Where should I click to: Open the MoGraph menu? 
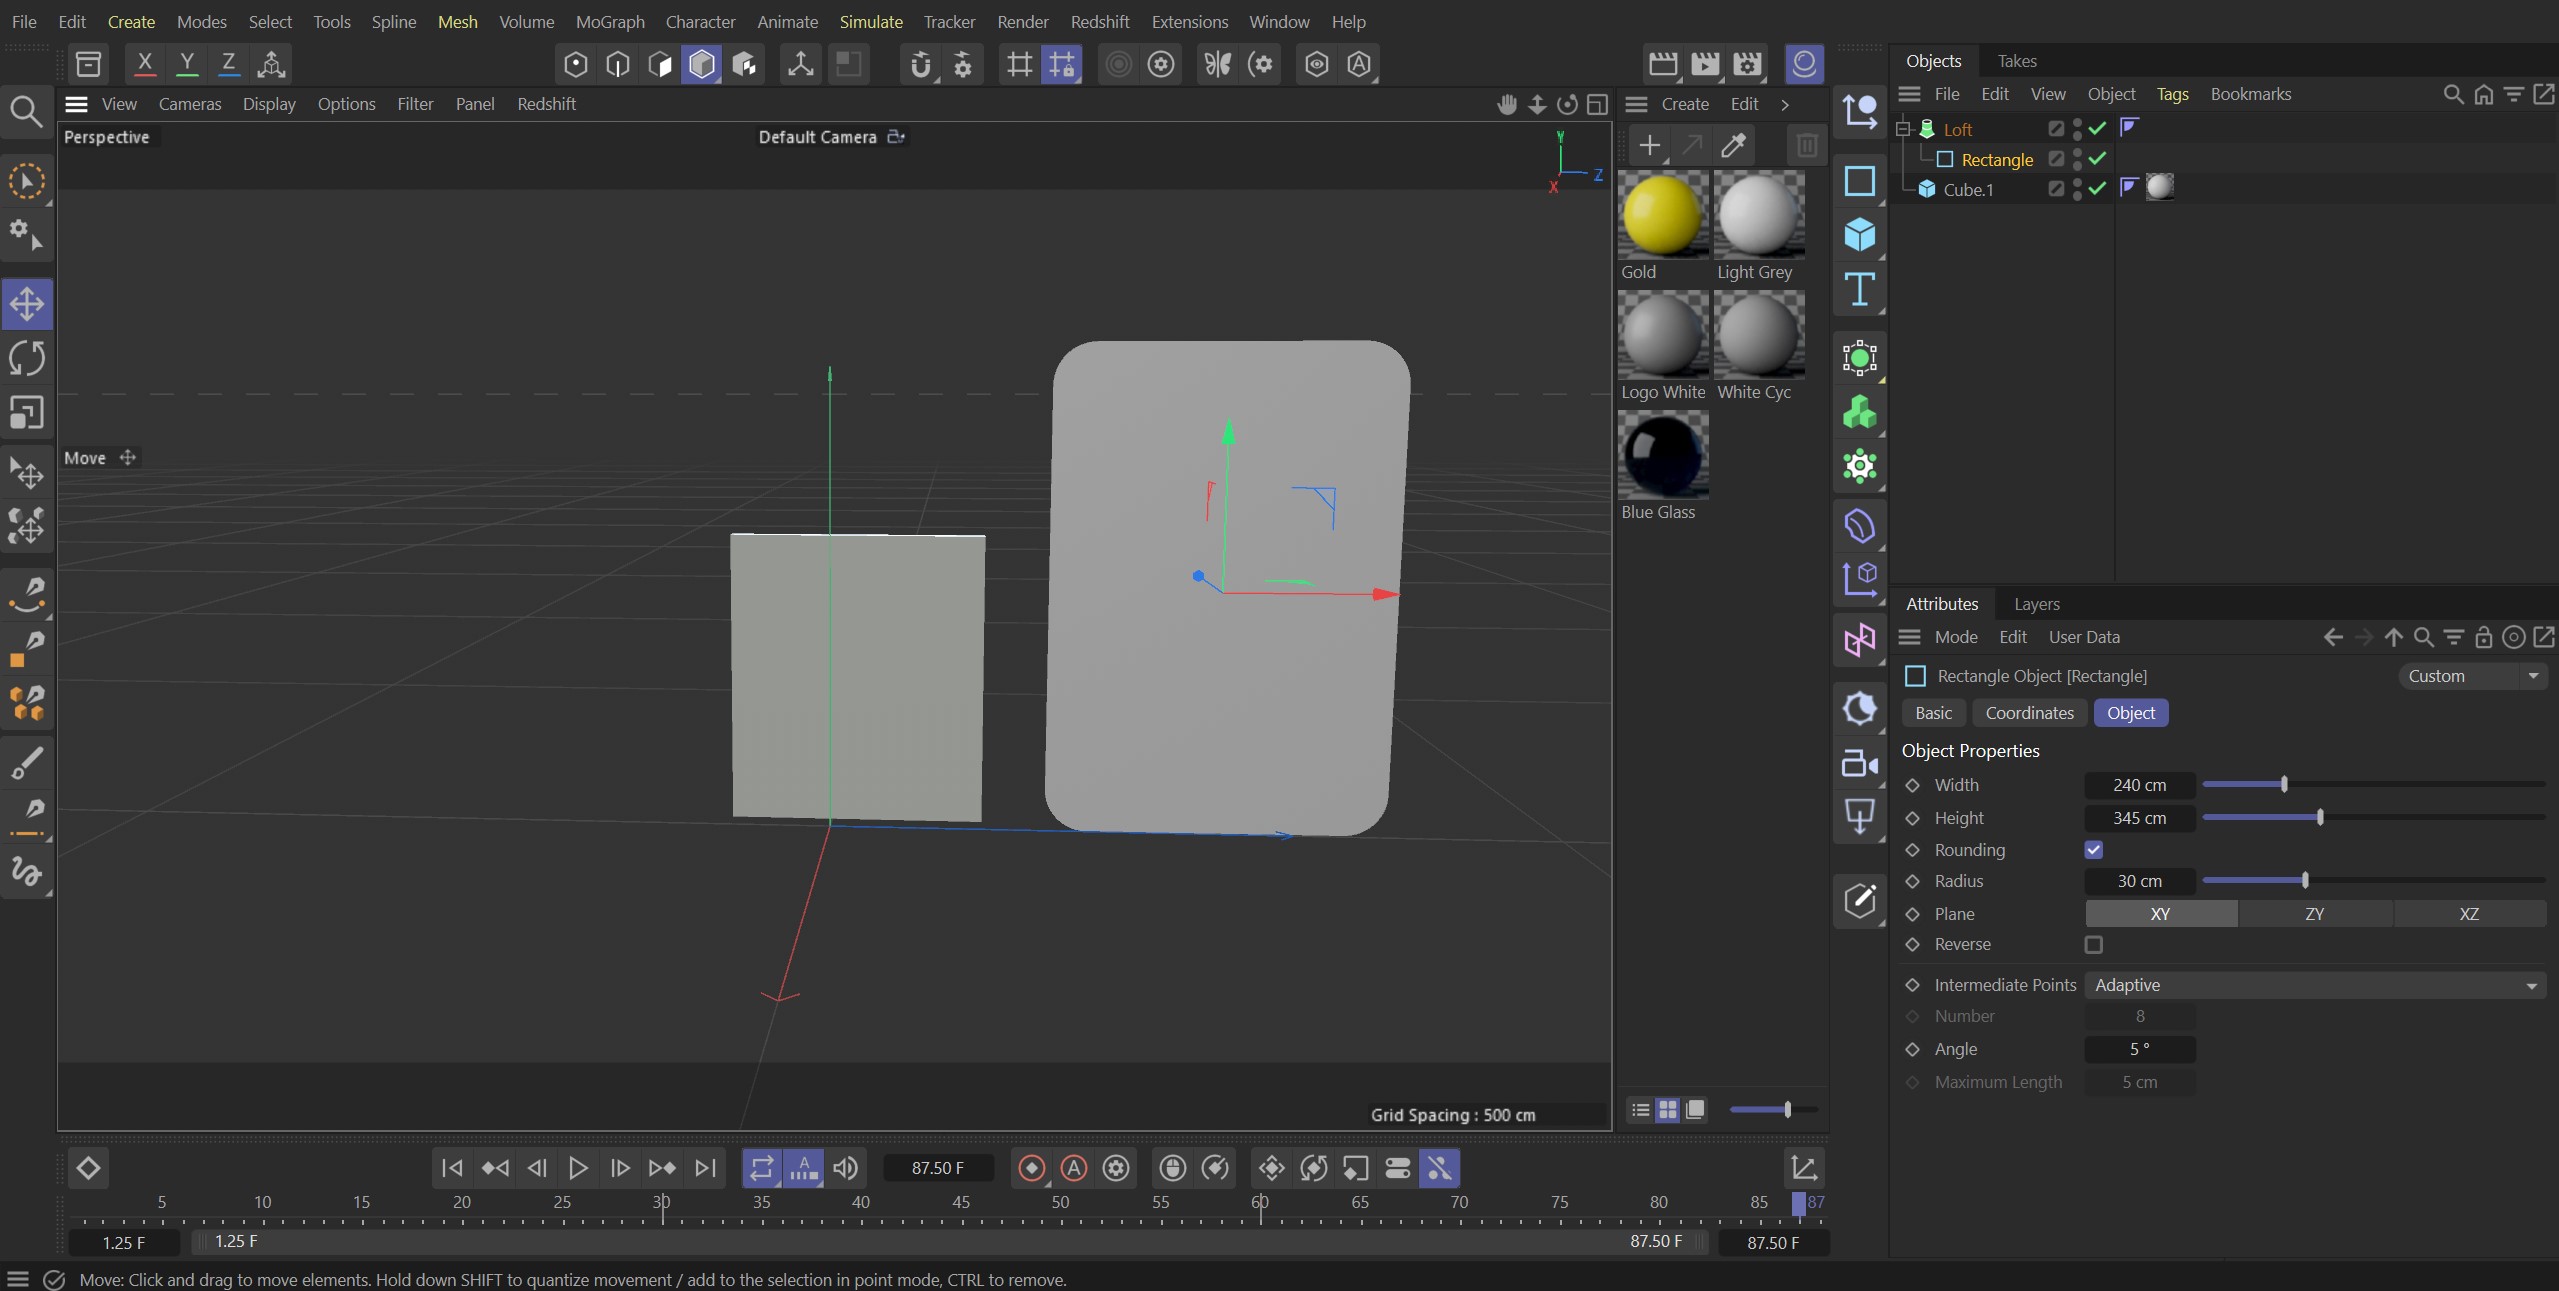click(x=610, y=22)
